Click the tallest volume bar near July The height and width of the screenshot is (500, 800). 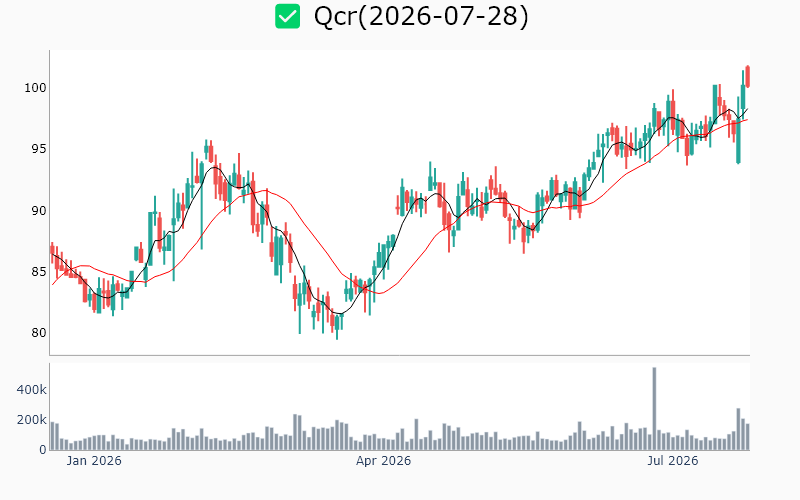[x=654, y=409]
